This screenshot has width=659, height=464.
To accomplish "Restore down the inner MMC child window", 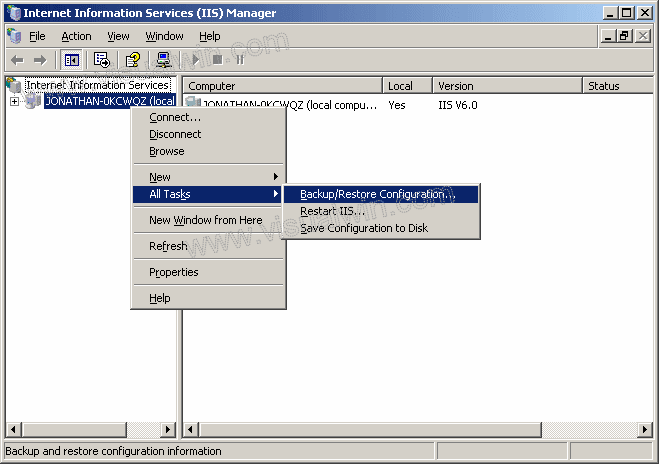I will pyautogui.click(x=625, y=37).
